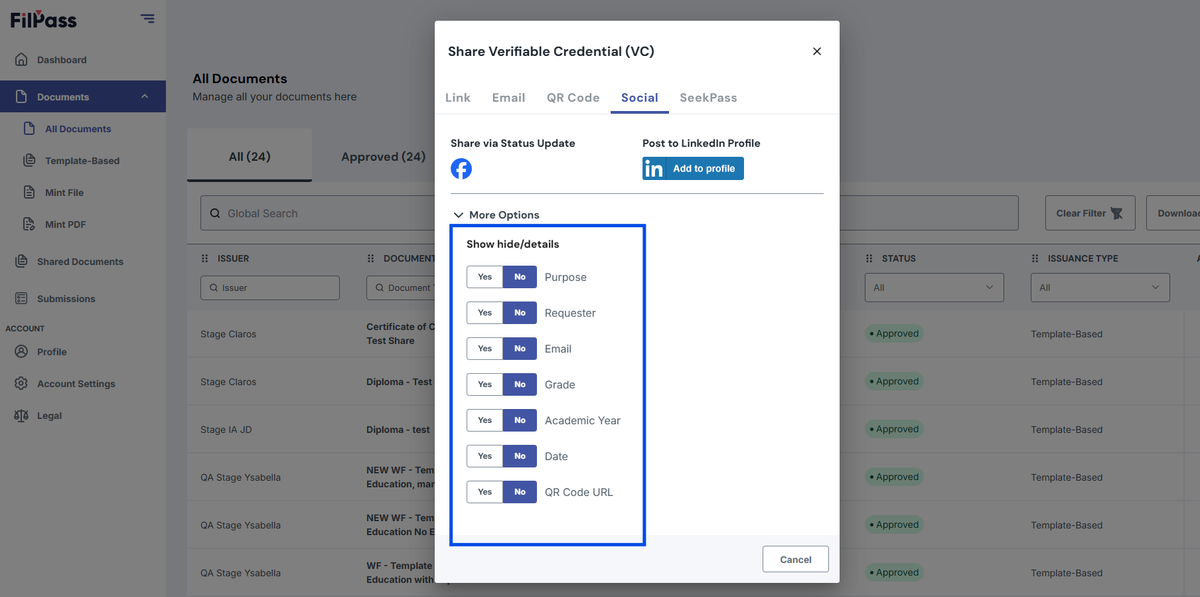Collapse the More Options section

[496, 215]
